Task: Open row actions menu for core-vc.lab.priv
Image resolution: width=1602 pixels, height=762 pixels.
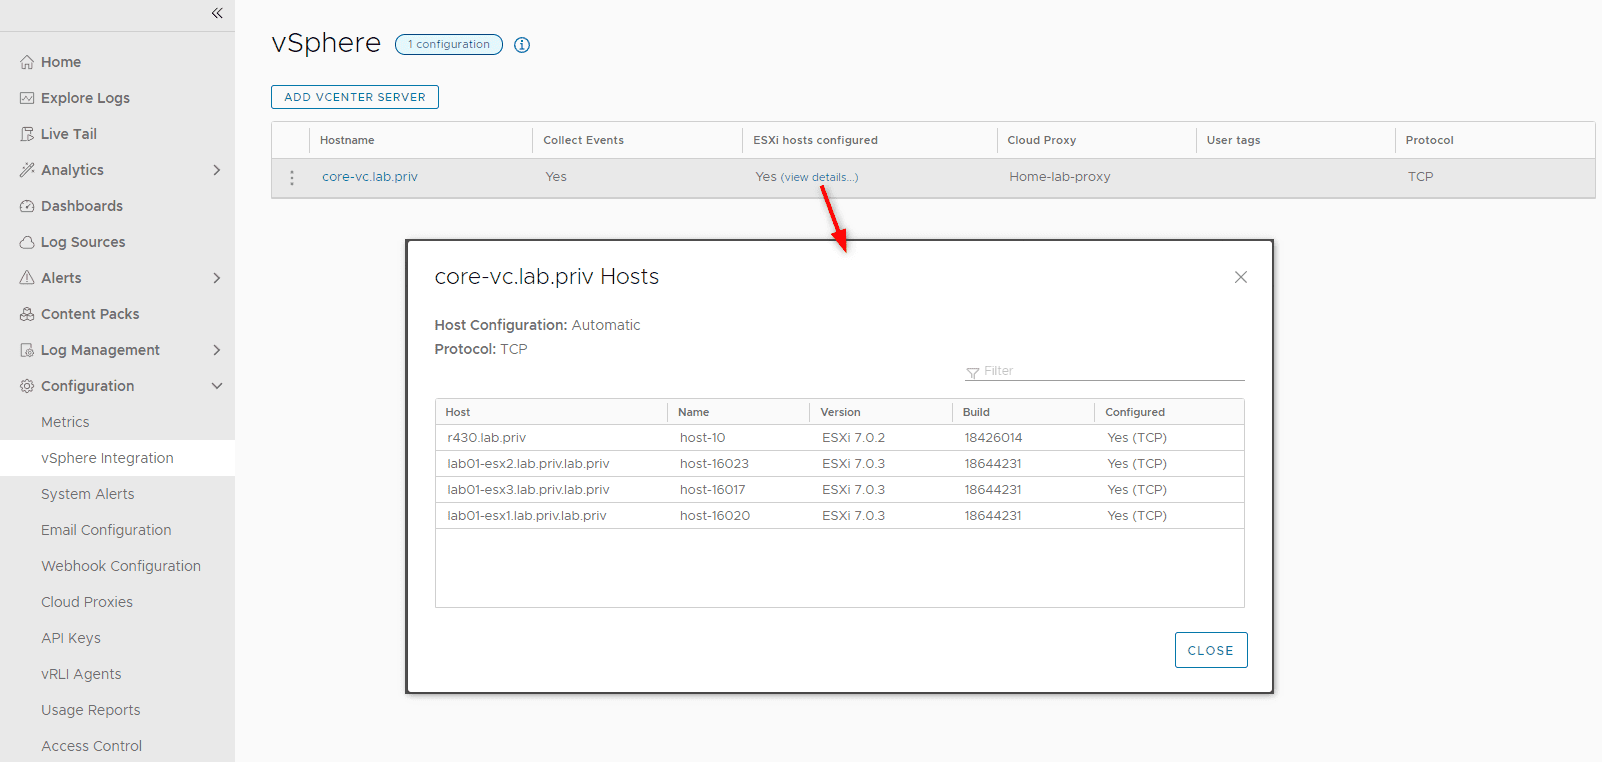Action: click(292, 177)
